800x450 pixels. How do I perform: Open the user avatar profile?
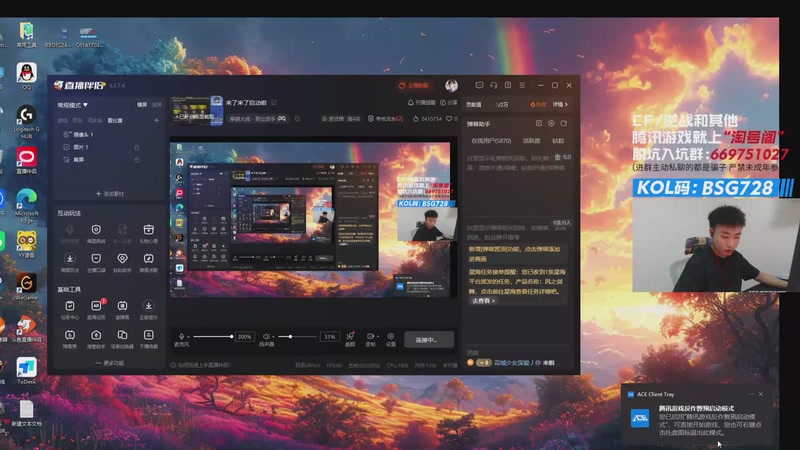[x=451, y=85]
